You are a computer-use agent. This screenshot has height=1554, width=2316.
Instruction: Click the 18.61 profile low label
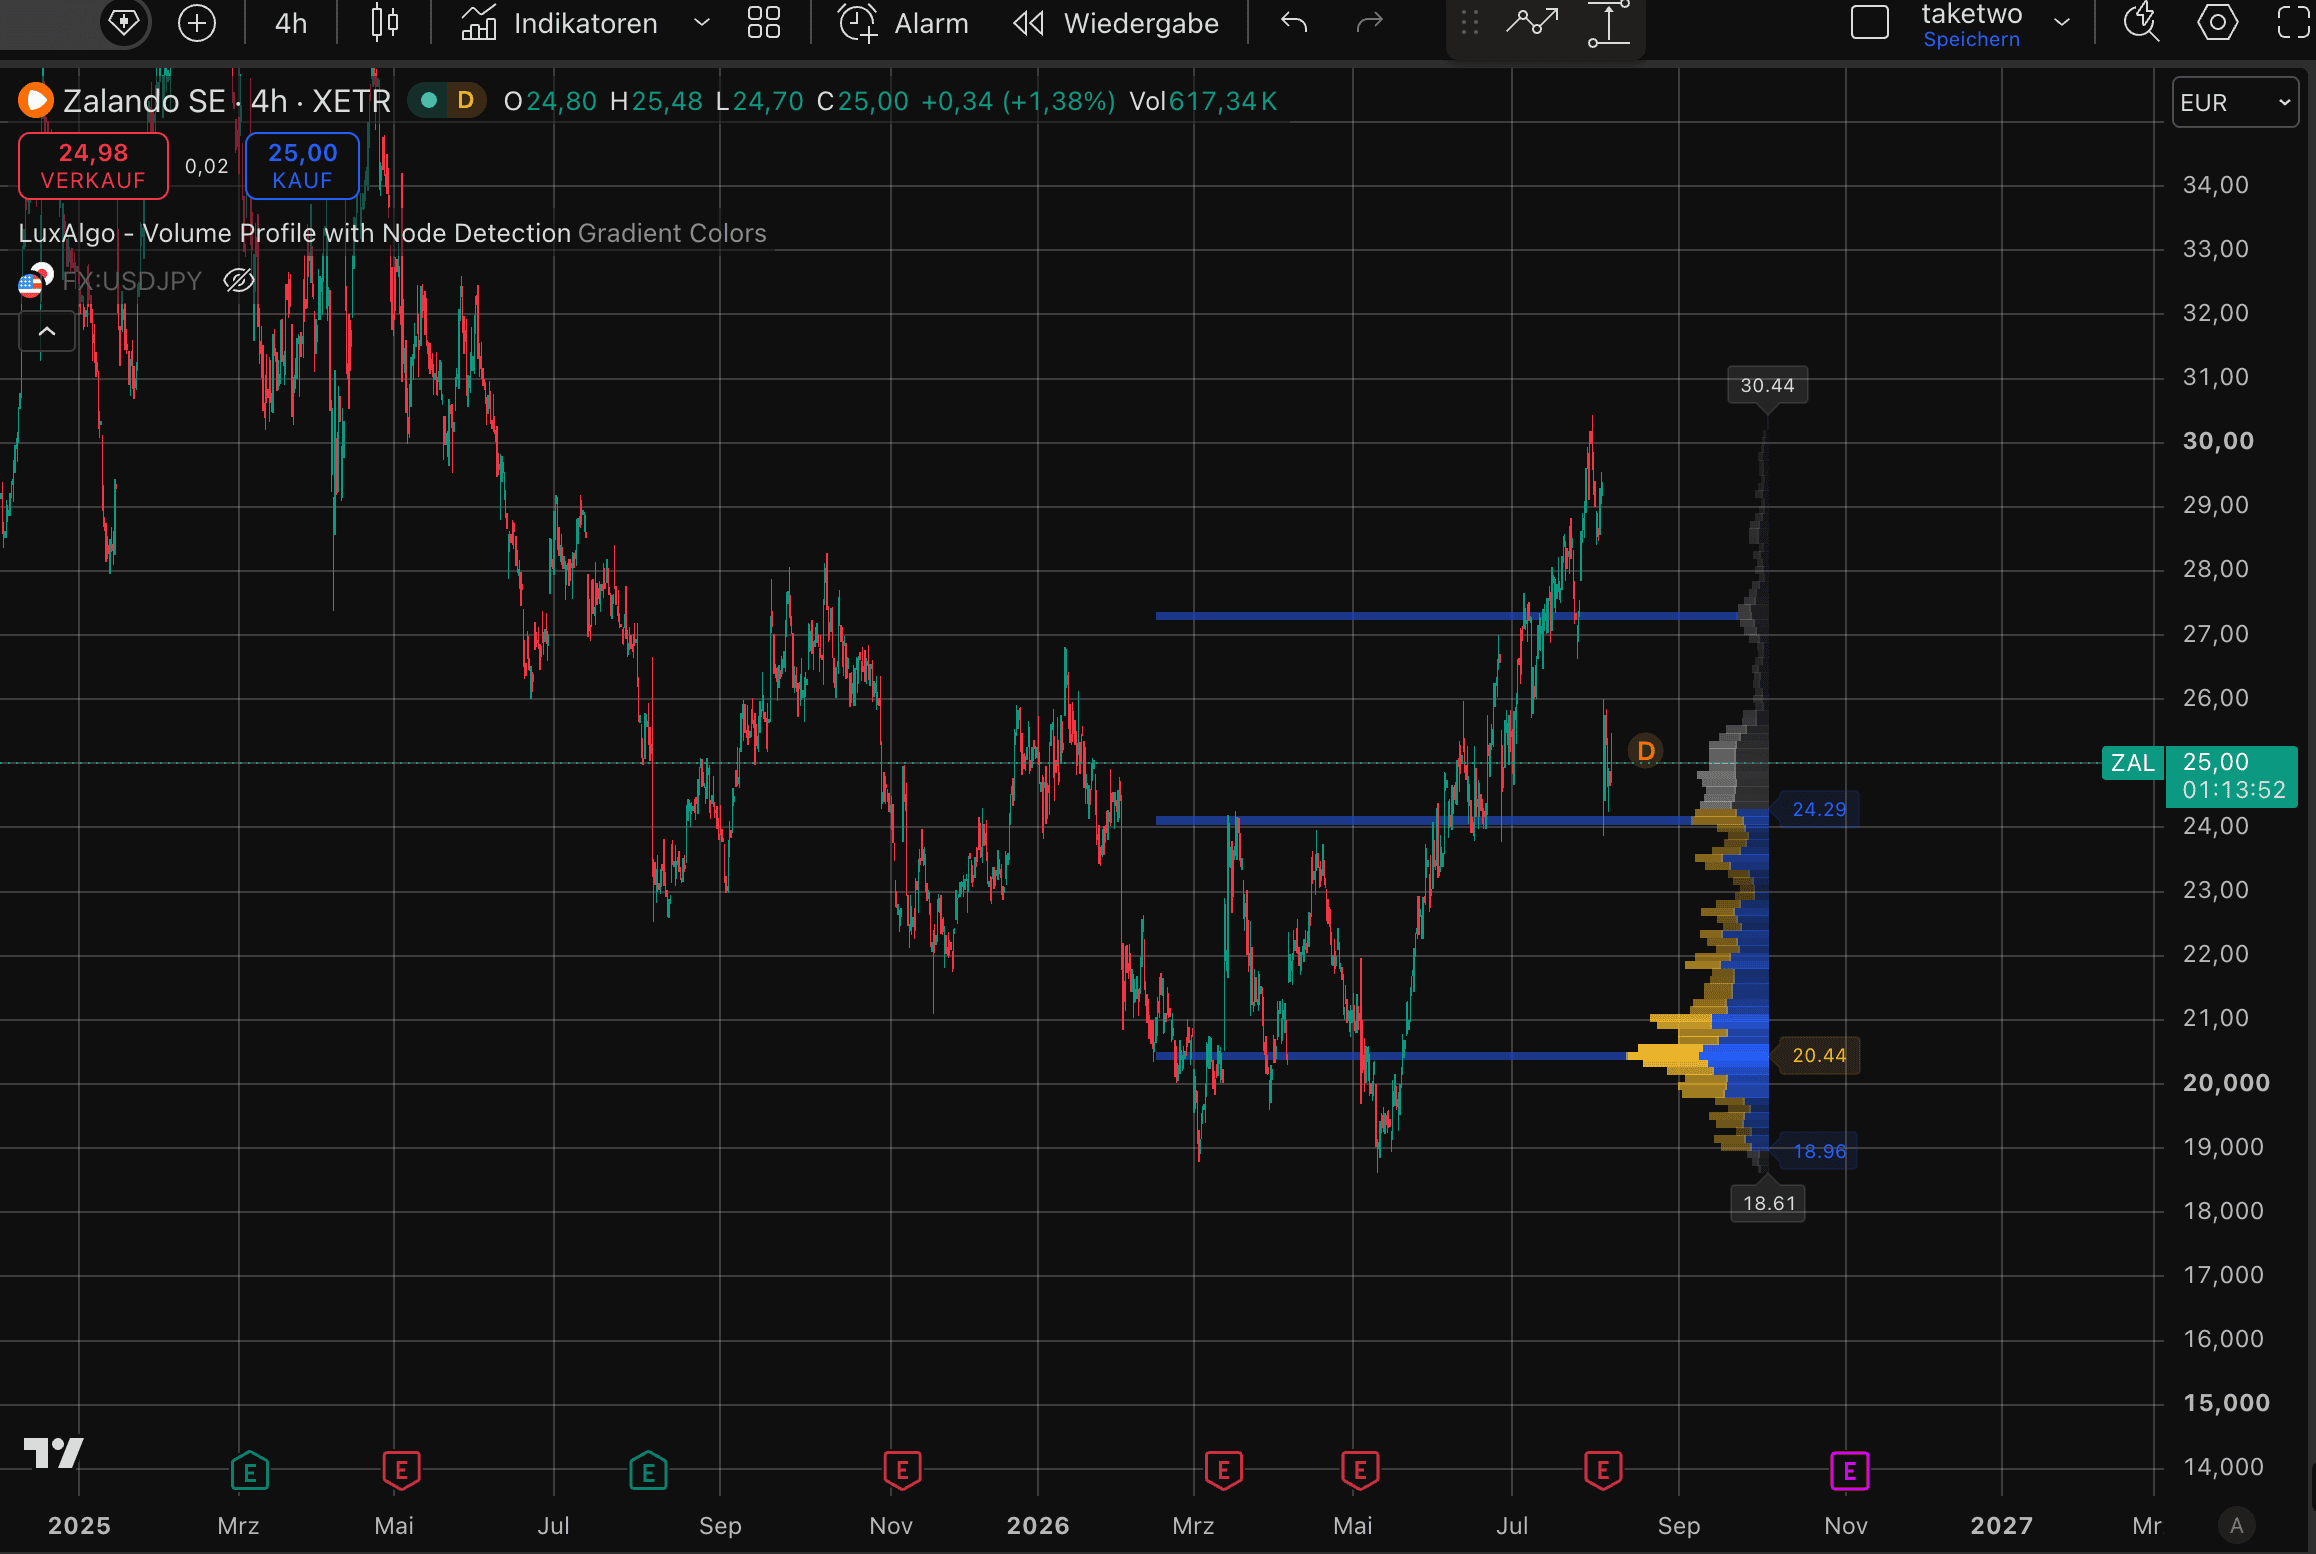[1768, 1203]
